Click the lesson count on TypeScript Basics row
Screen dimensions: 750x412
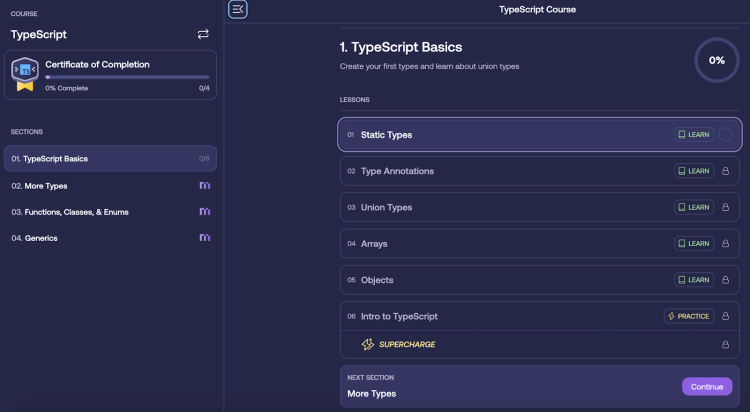(x=204, y=158)
